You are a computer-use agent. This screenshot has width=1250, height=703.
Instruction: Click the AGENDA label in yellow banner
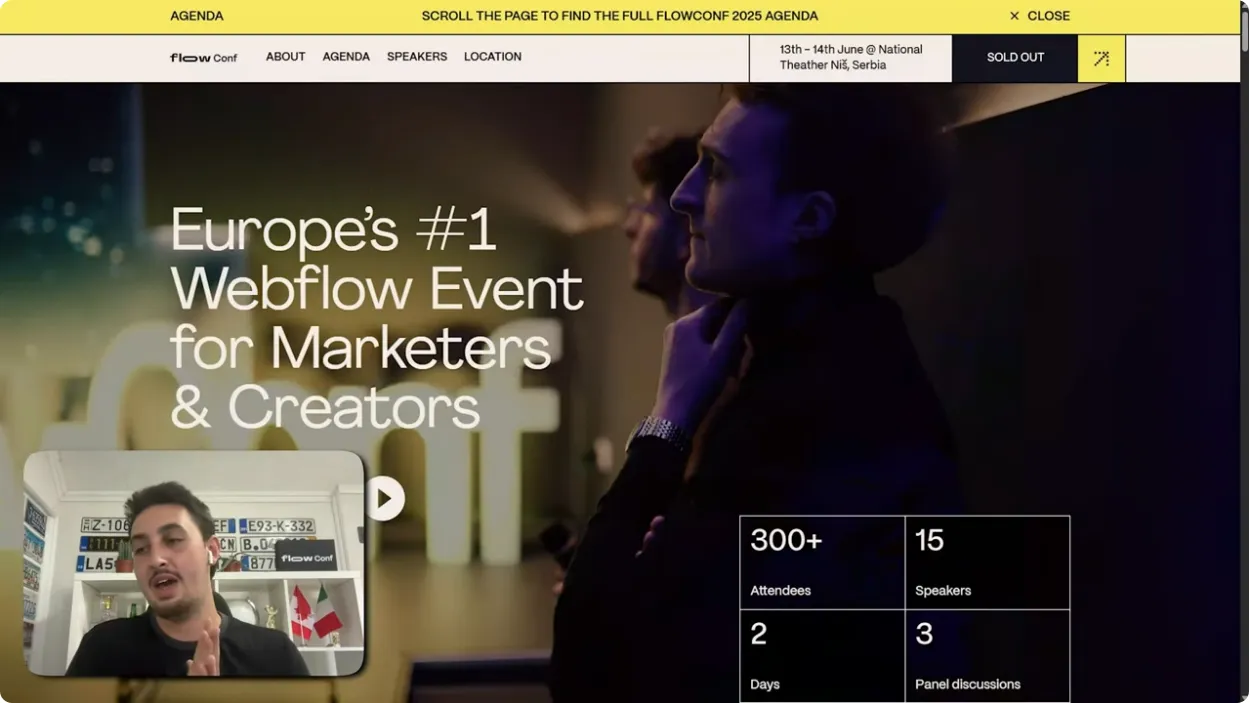click(x=197, y=16)
